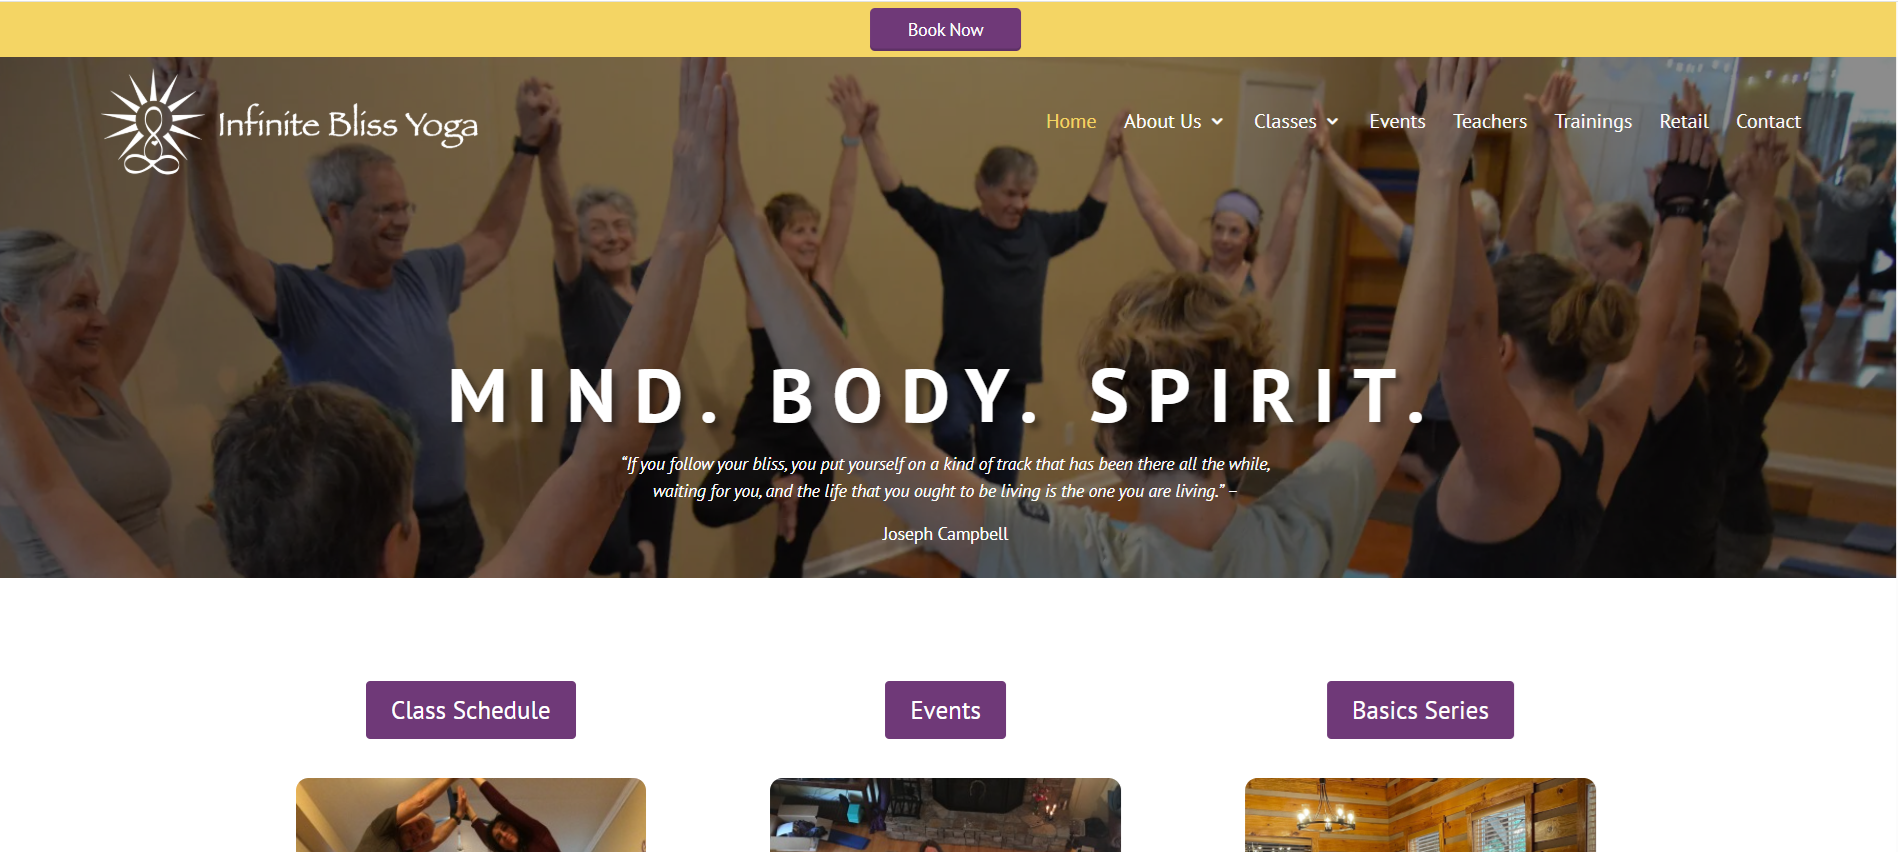Click the Infinite Bliss Yoga wordmark

(348, 125)
